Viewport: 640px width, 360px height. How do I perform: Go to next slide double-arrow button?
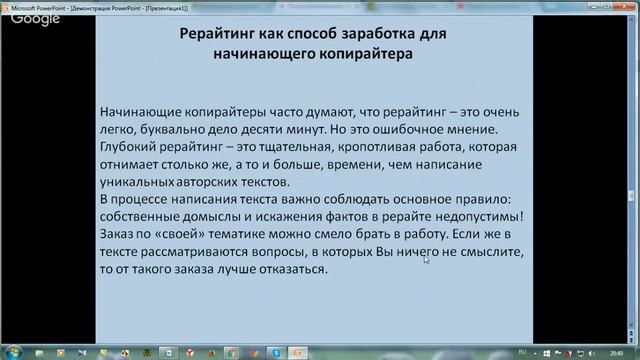click(631, 340)
